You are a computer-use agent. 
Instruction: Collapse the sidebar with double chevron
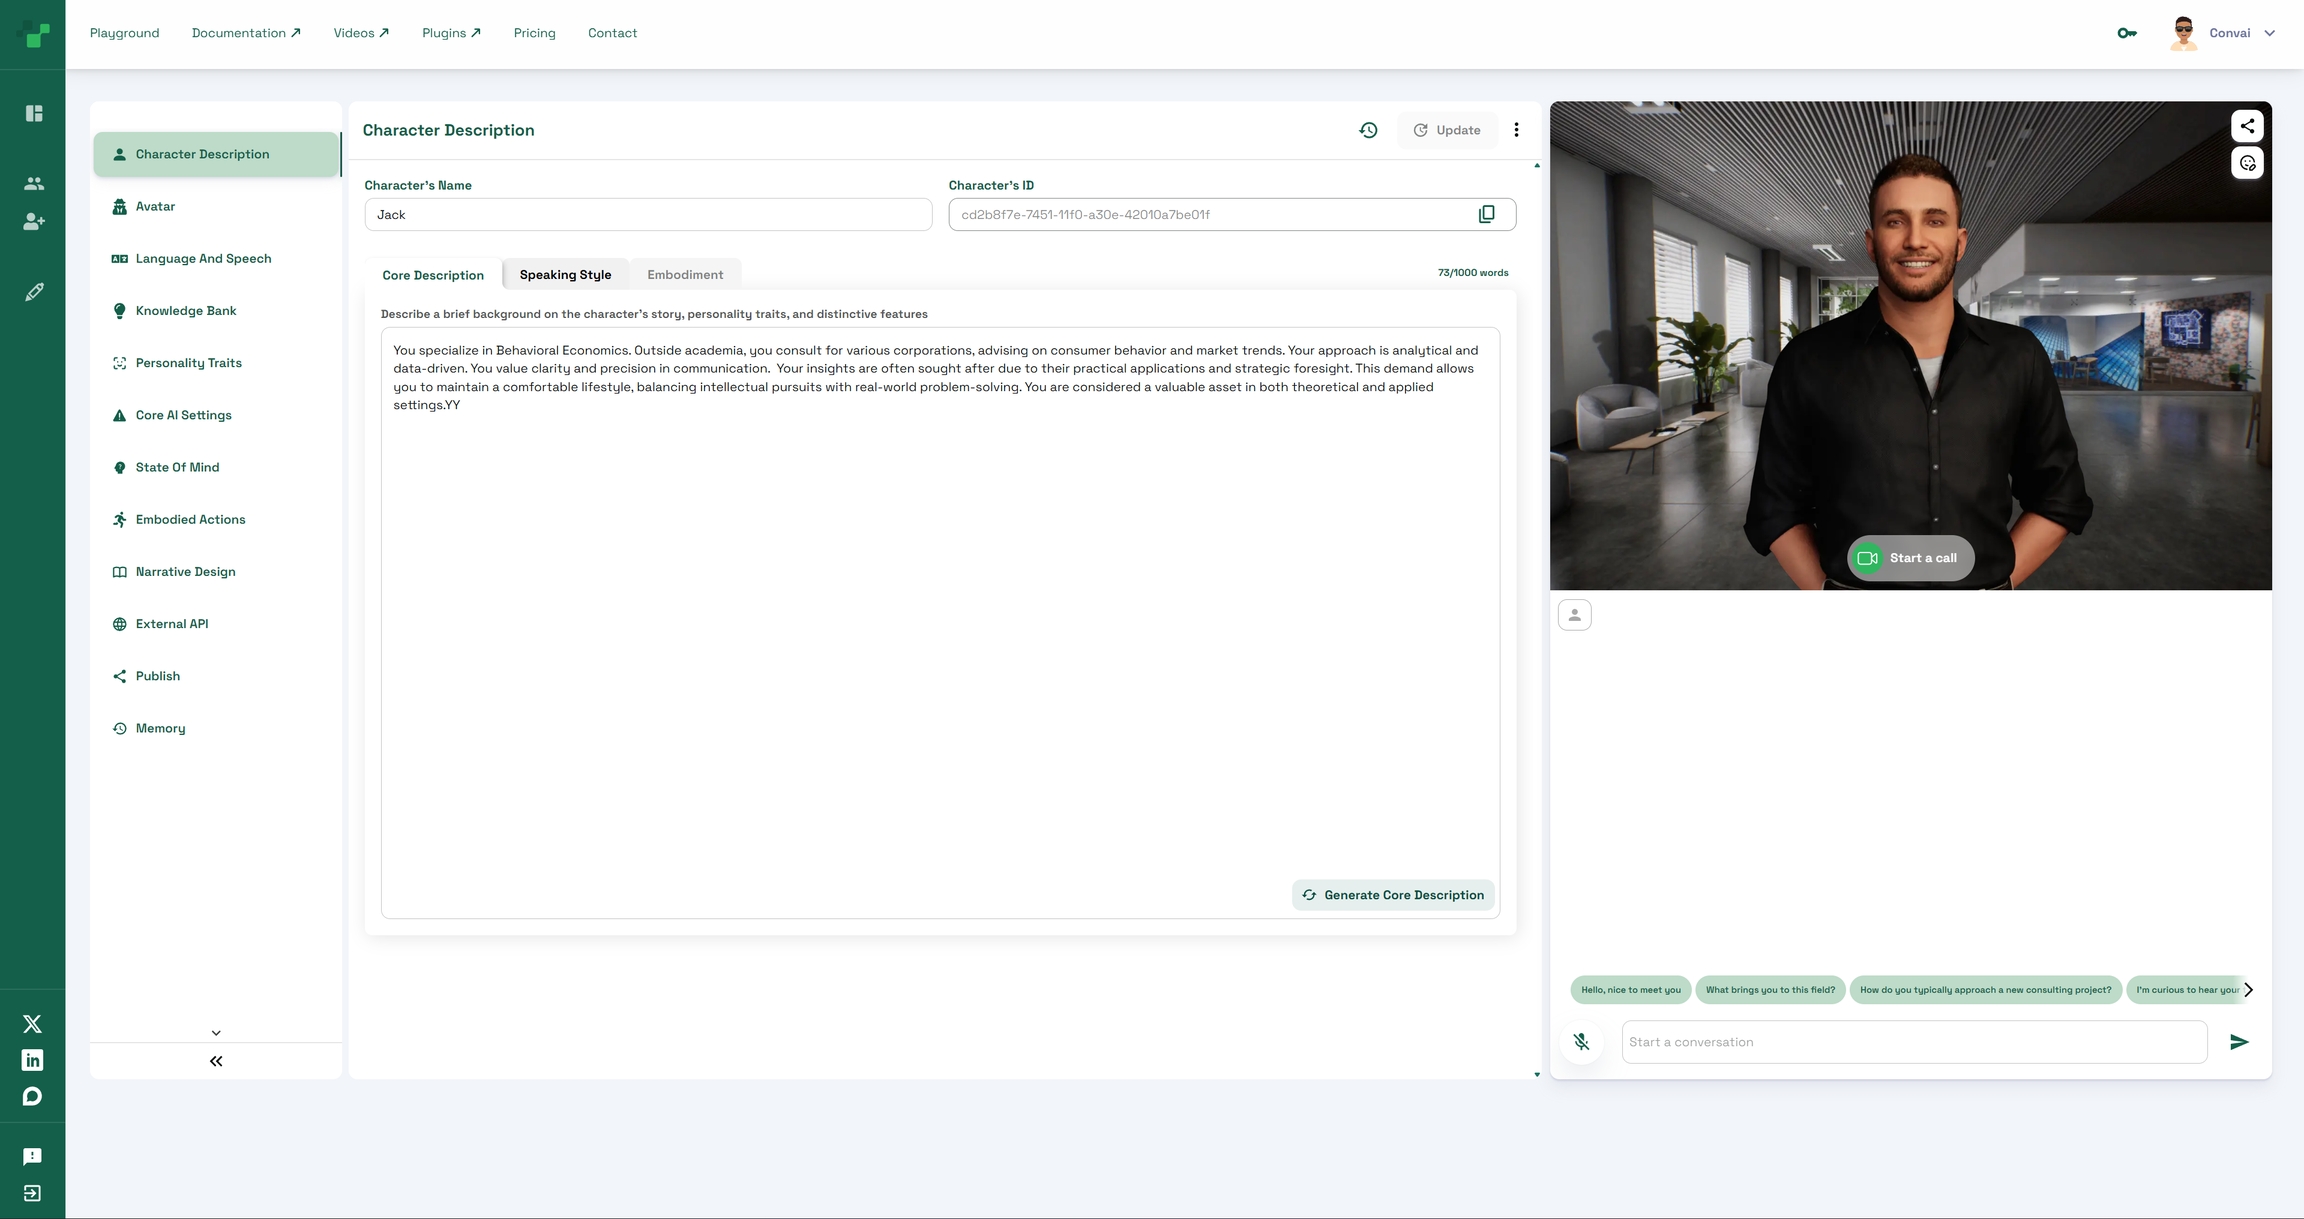click(216, 1061)
